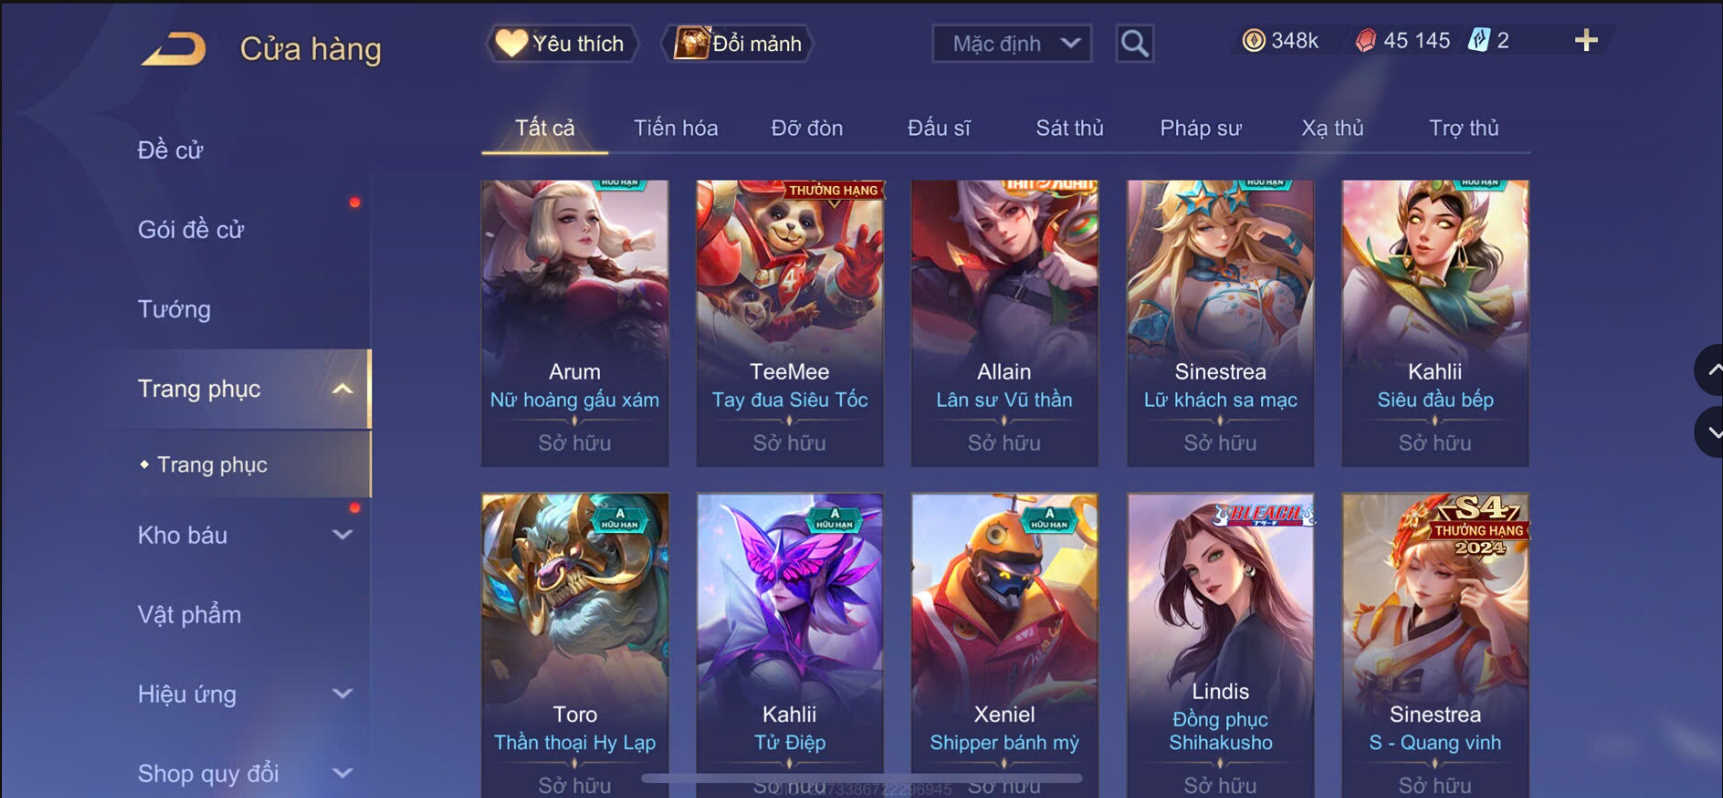Collapse the Trang phục sidebar section

point(342,389)
